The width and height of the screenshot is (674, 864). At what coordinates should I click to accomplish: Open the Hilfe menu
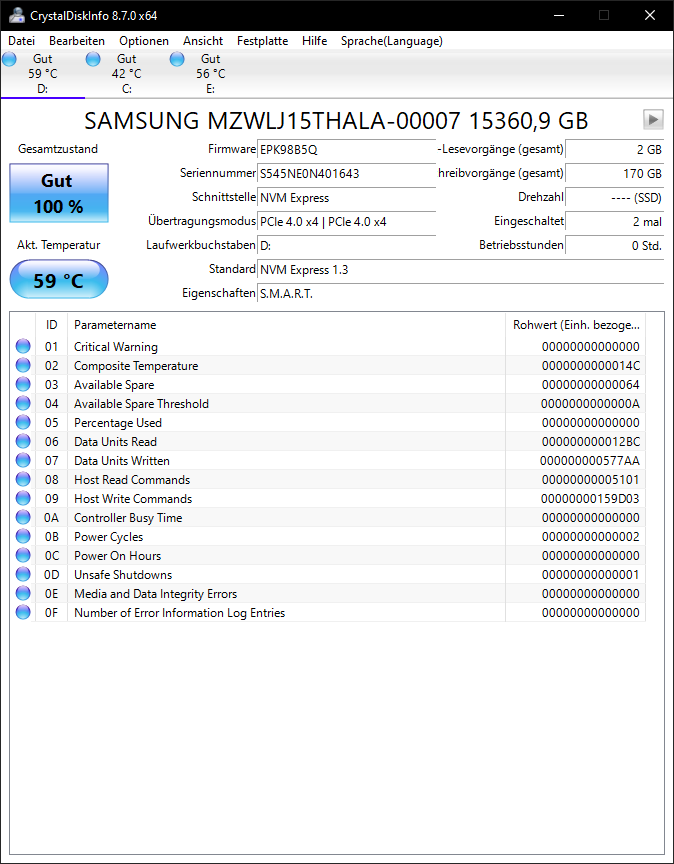pyautogui.click(x=315, y=41)
